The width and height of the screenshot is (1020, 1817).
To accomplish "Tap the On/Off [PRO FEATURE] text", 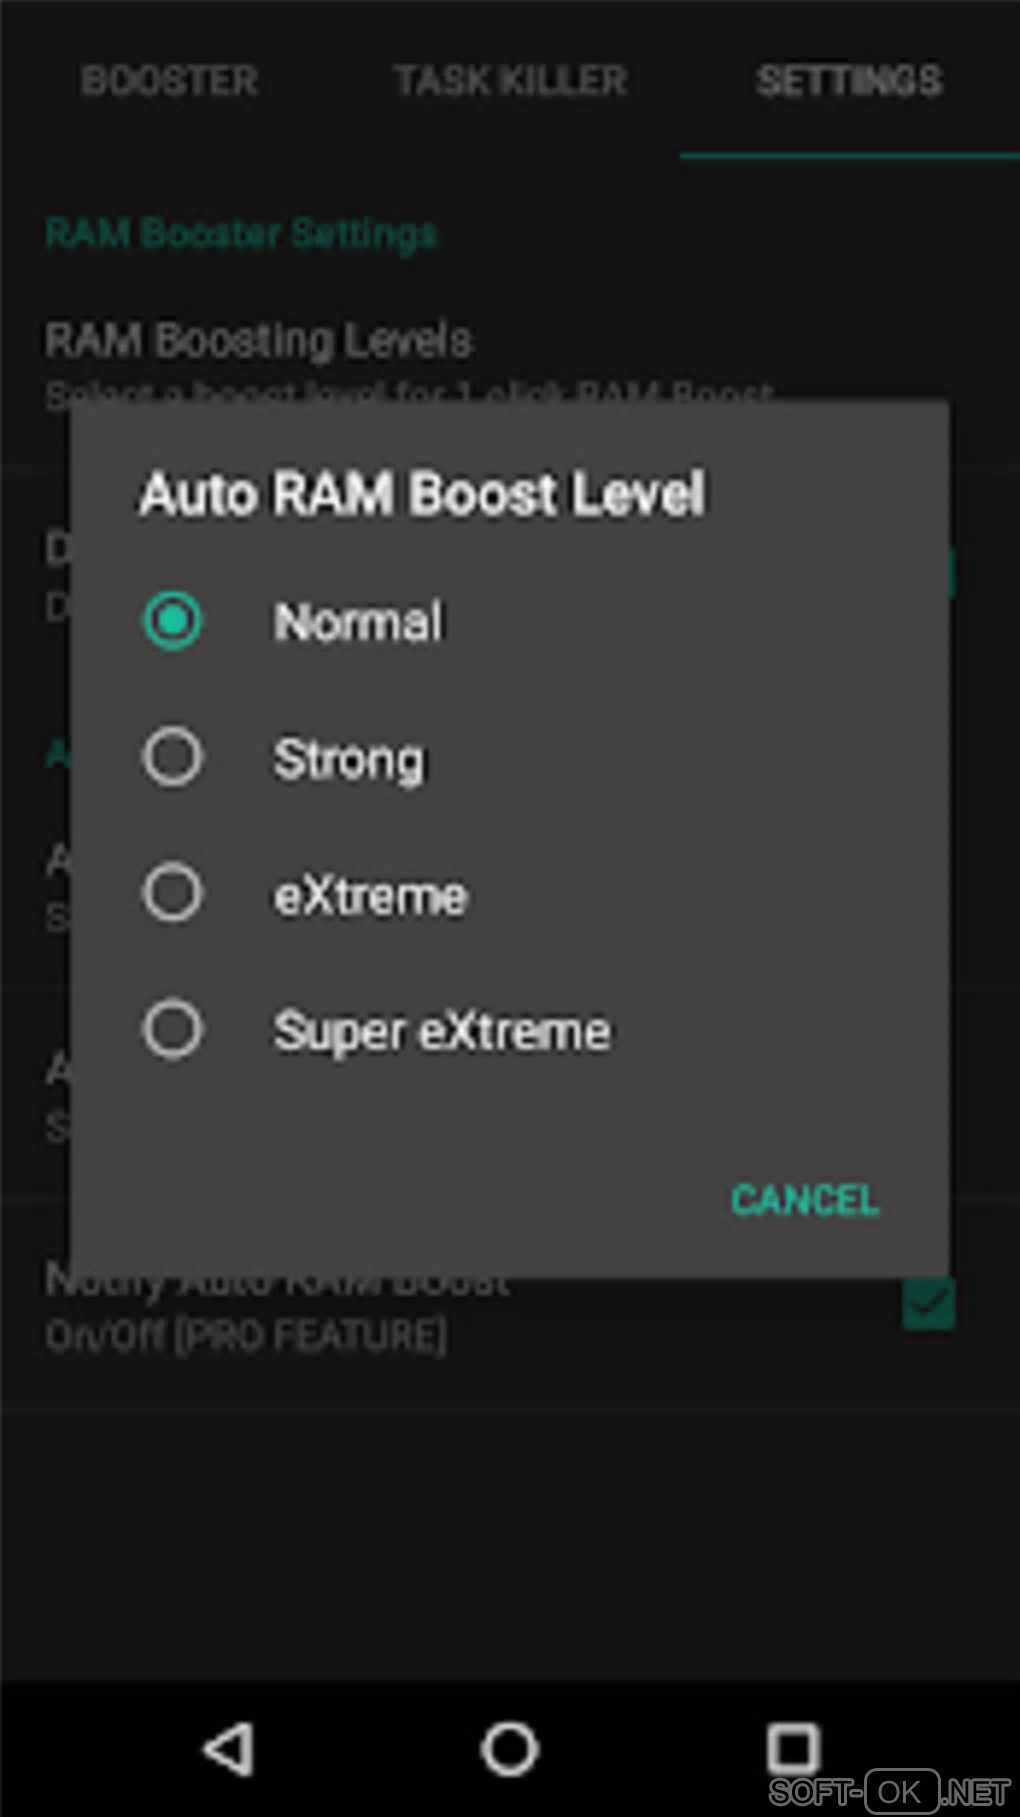I will [x=246, y=1336].
